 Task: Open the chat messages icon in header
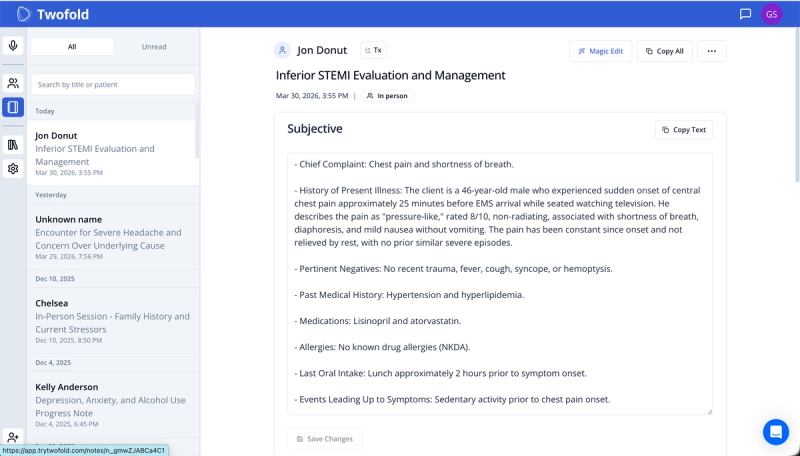pos(745,14)
